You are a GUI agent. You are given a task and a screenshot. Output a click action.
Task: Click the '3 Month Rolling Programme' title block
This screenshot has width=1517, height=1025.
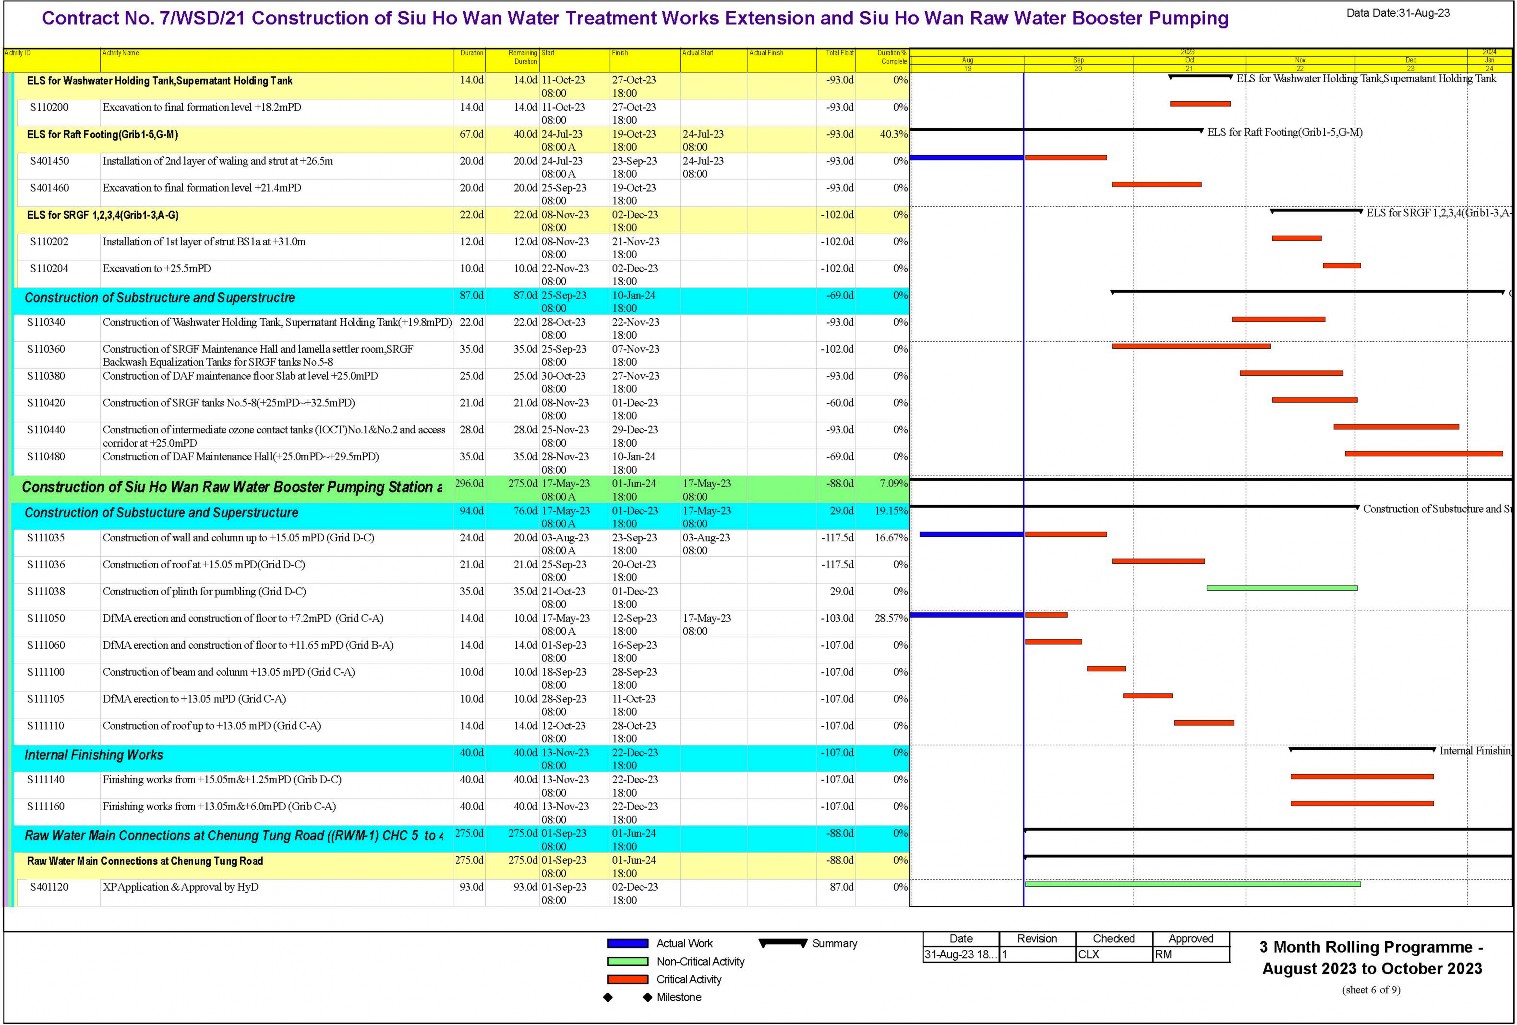click(1371, 958)
